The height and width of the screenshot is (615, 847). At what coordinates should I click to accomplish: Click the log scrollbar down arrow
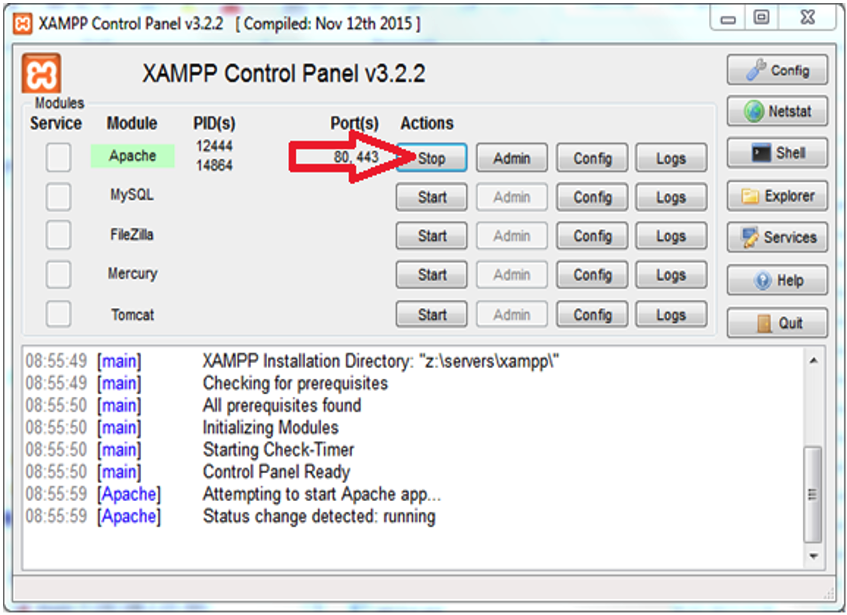click(814, 556)
